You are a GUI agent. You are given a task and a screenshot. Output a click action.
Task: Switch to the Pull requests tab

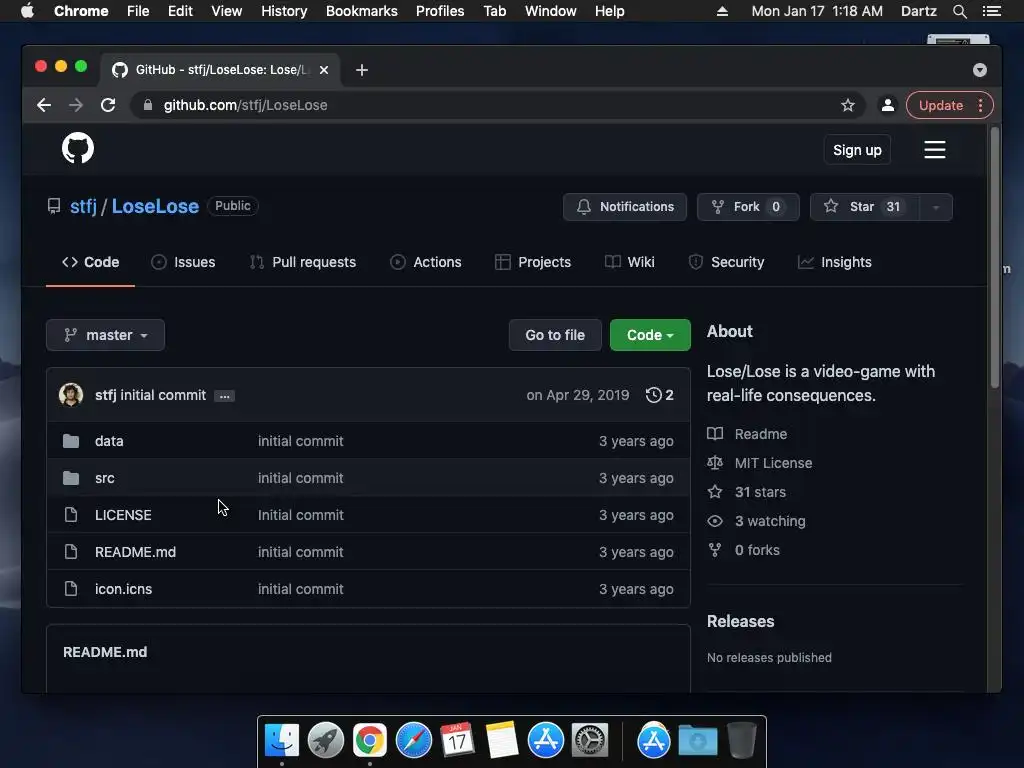[x=302, y=262]
